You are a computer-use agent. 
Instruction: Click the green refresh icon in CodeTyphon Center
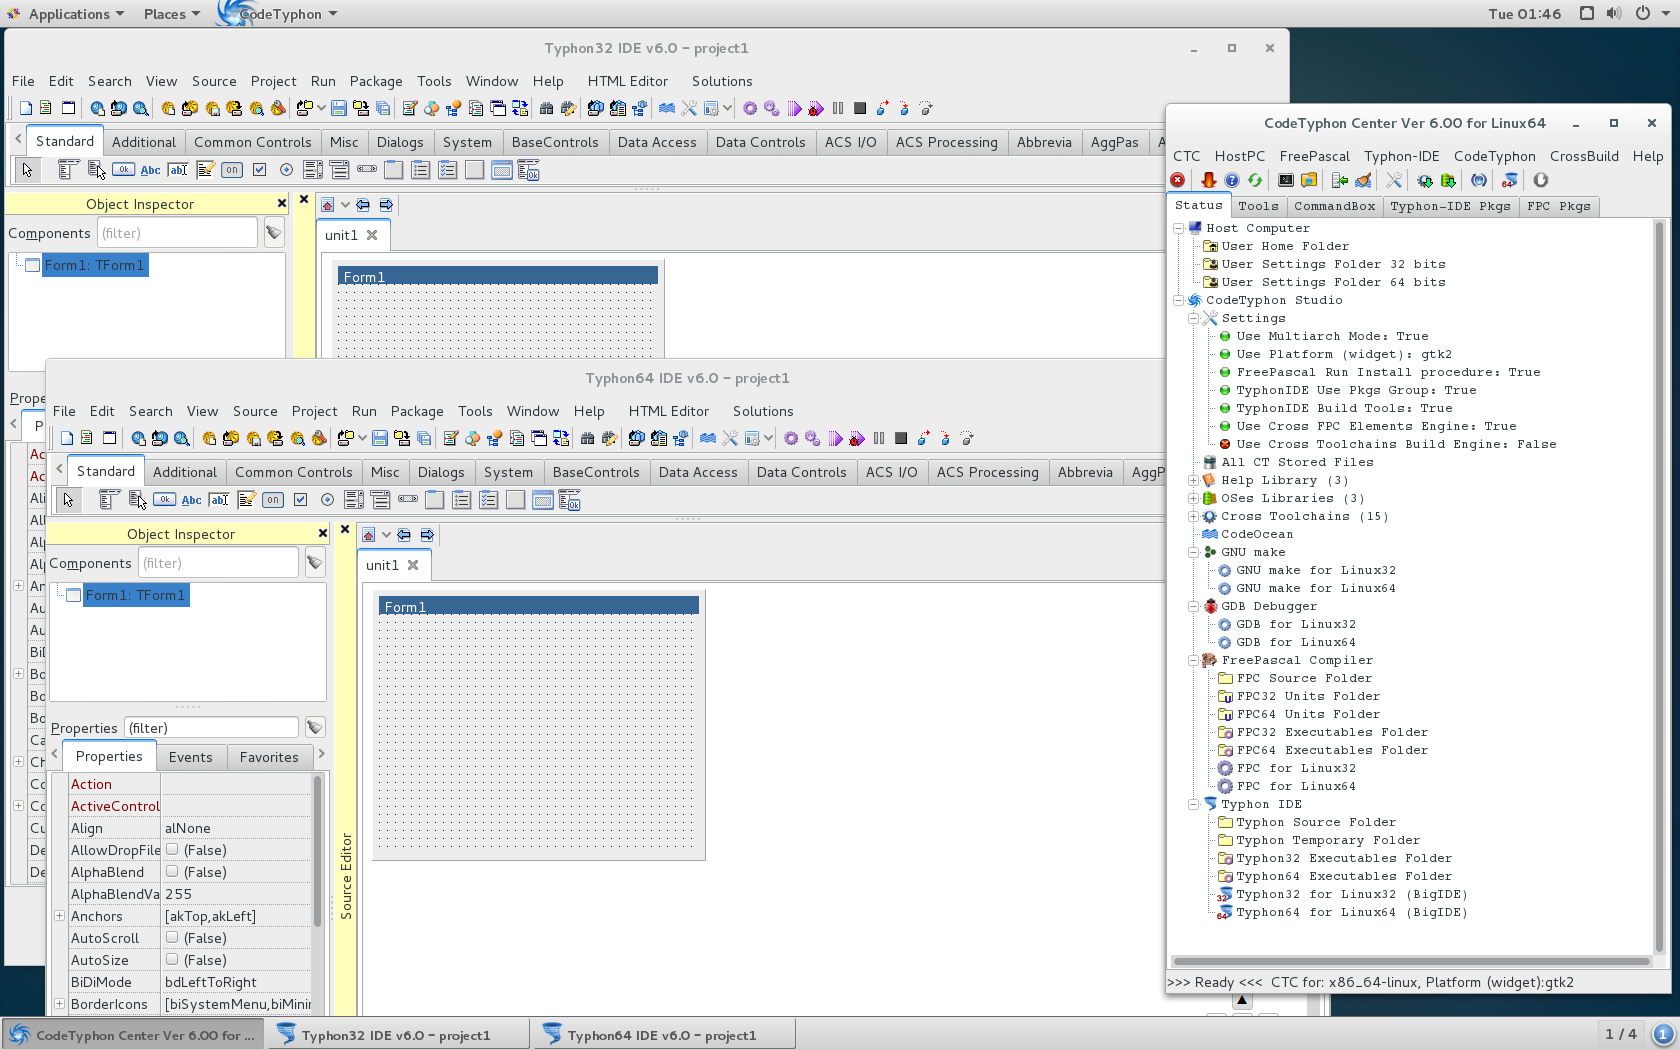(1255, 180)
